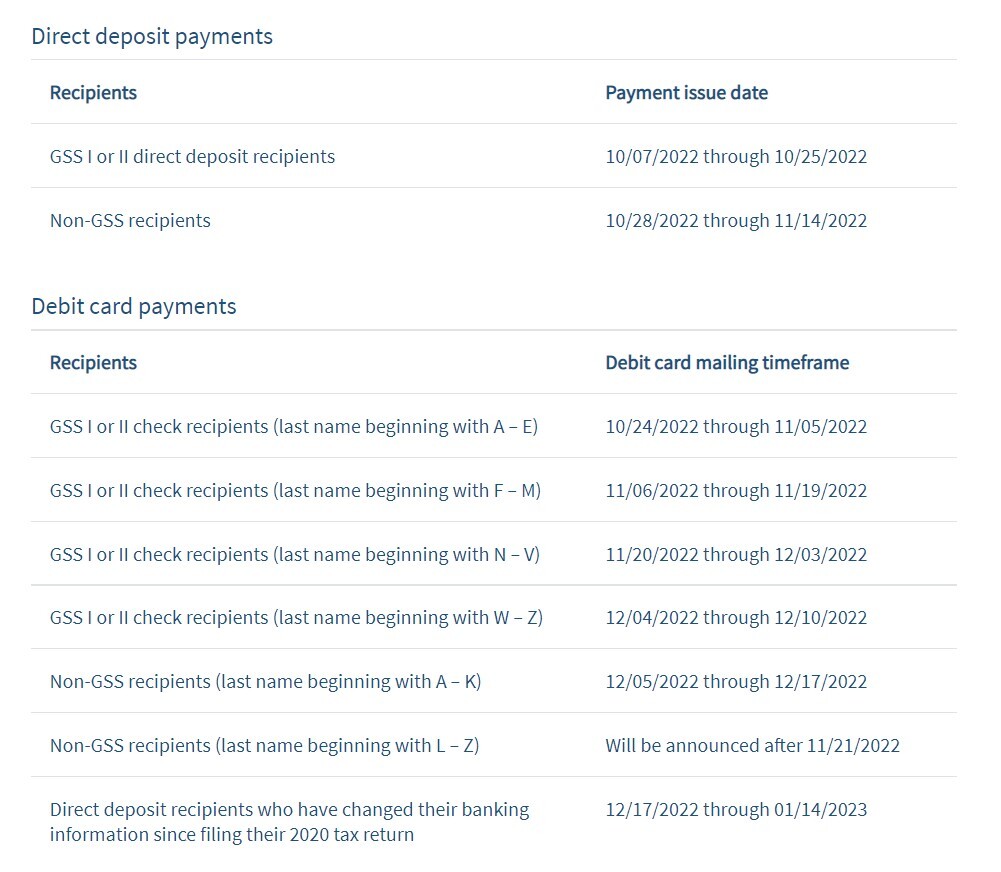Select the "GSS I or II direct deposit recipients" cell
Image resolution: width=1001 pixels, height=872 pixels.
click(192, 157)
